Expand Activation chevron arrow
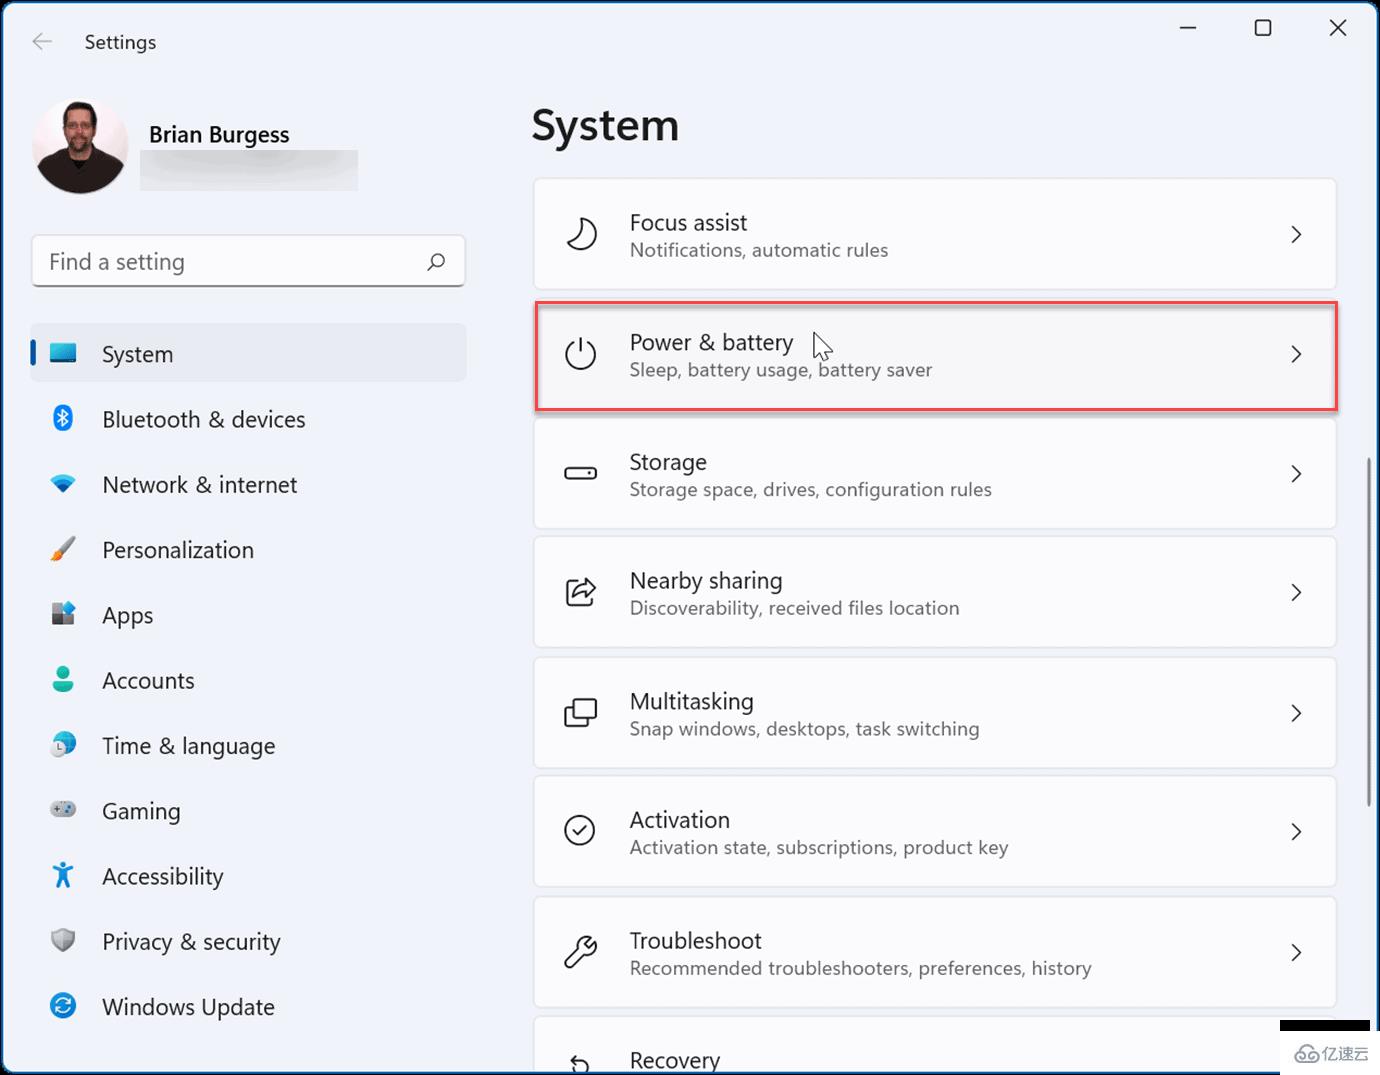This screenshot has width=1380, height=1075. tap(1296, 831)
